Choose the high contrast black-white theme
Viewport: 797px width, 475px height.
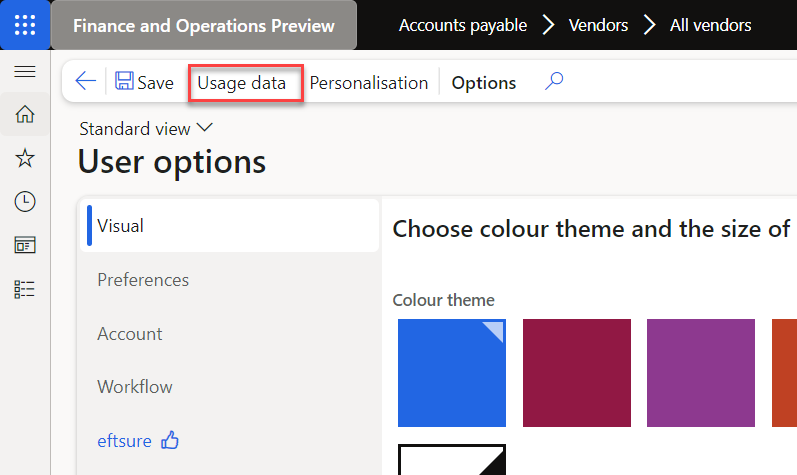point(452,460)
